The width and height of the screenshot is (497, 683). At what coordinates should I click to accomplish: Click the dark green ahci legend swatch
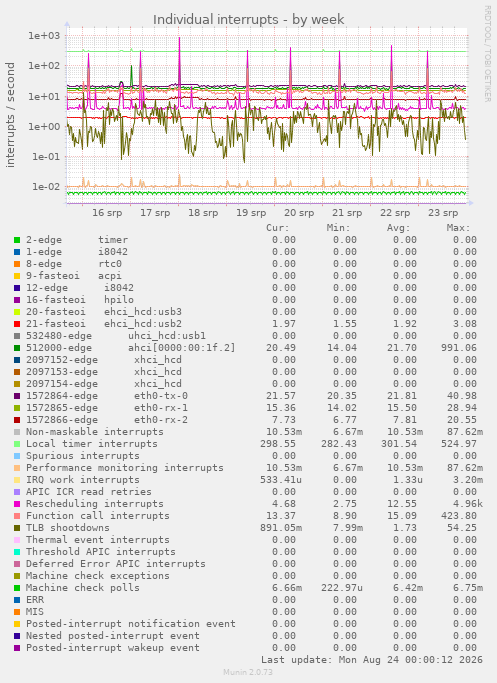tap(17, 348)
